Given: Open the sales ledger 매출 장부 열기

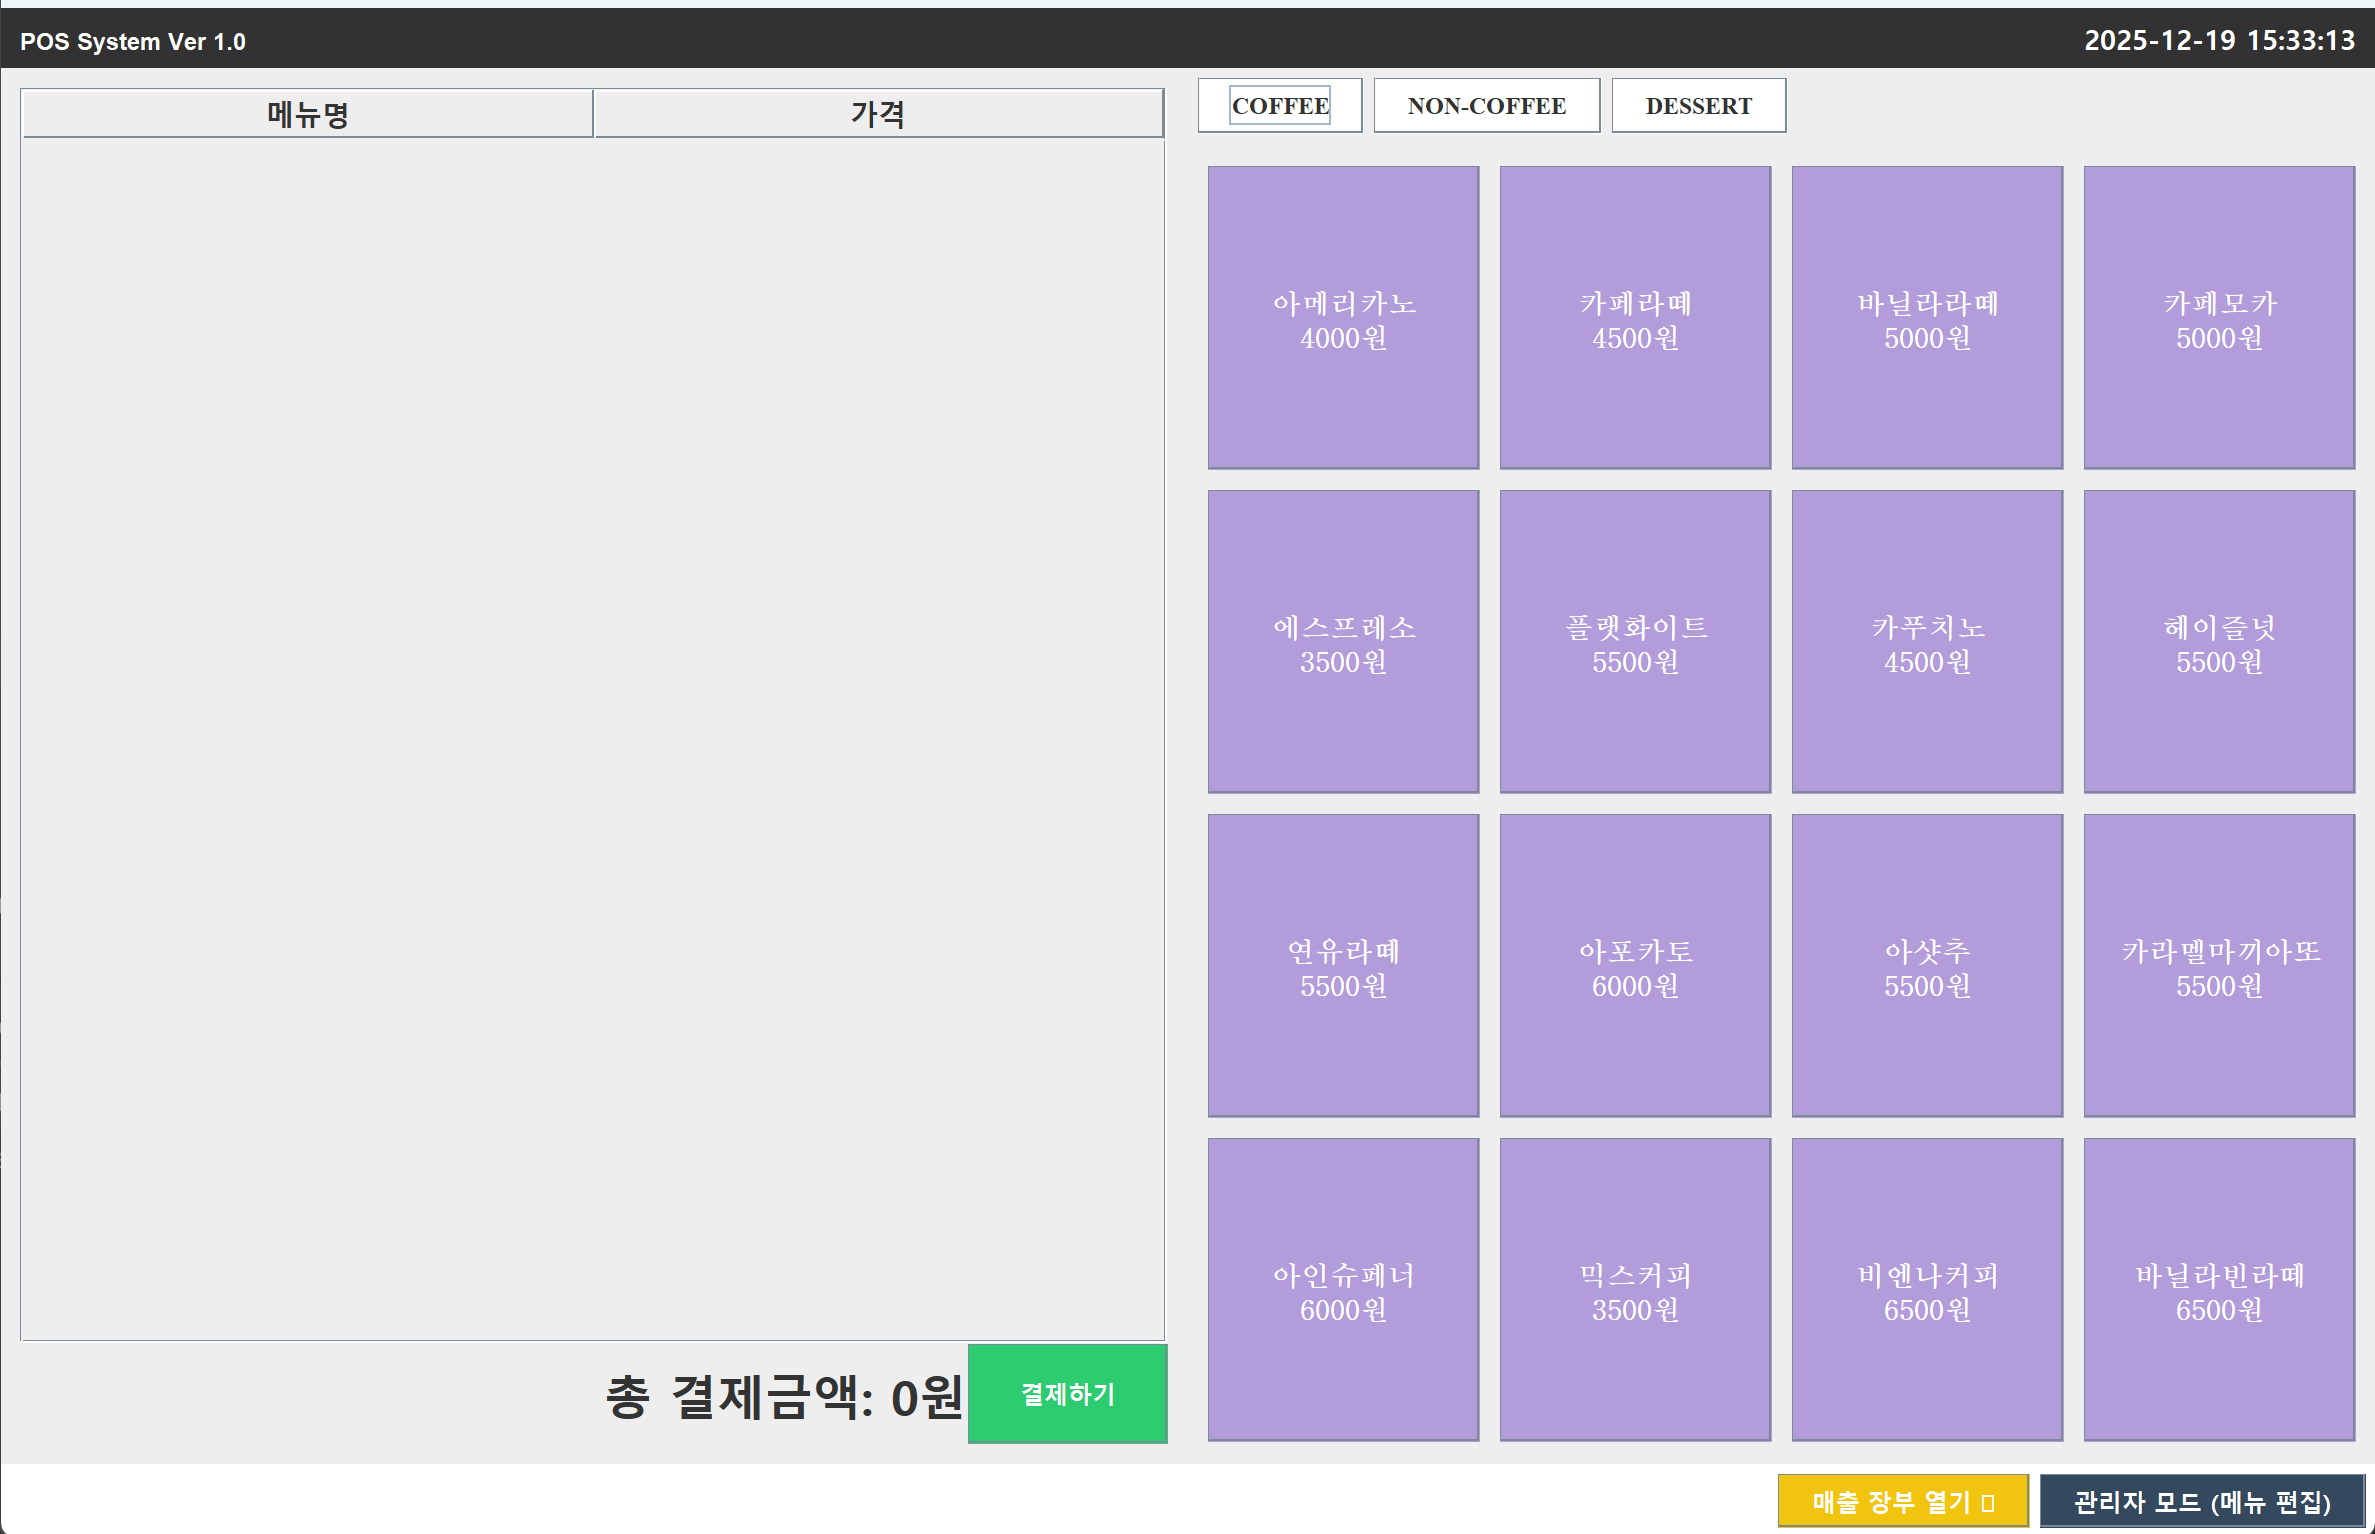Looking at the screenshot, I should pos(1902,1501).
